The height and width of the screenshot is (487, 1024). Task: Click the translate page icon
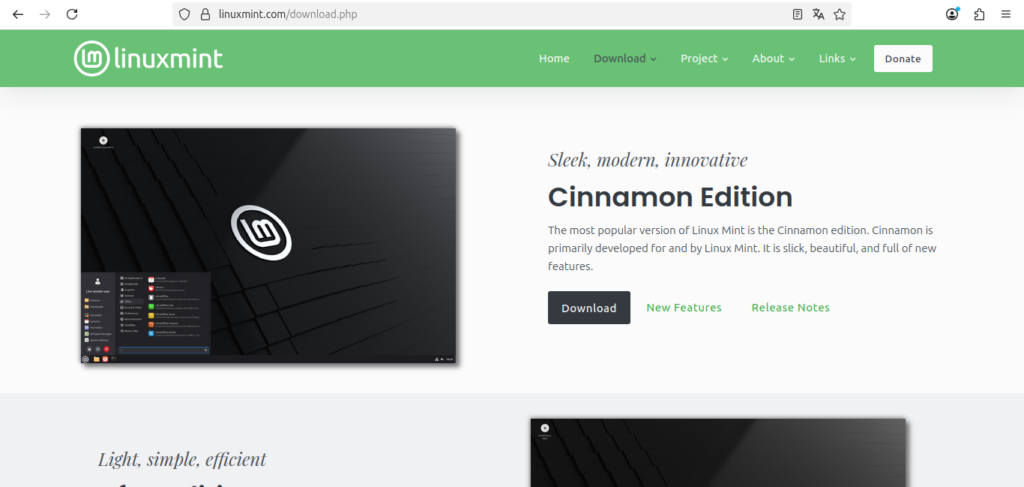[x=819, y=15]
